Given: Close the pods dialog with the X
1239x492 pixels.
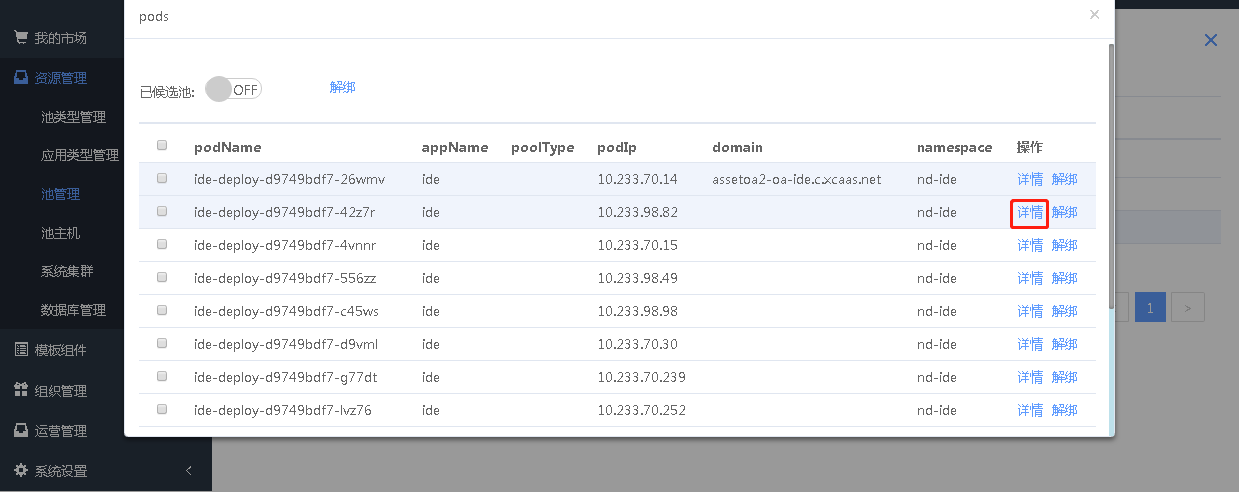Looking at the screenshot, I should (1094, 15).
